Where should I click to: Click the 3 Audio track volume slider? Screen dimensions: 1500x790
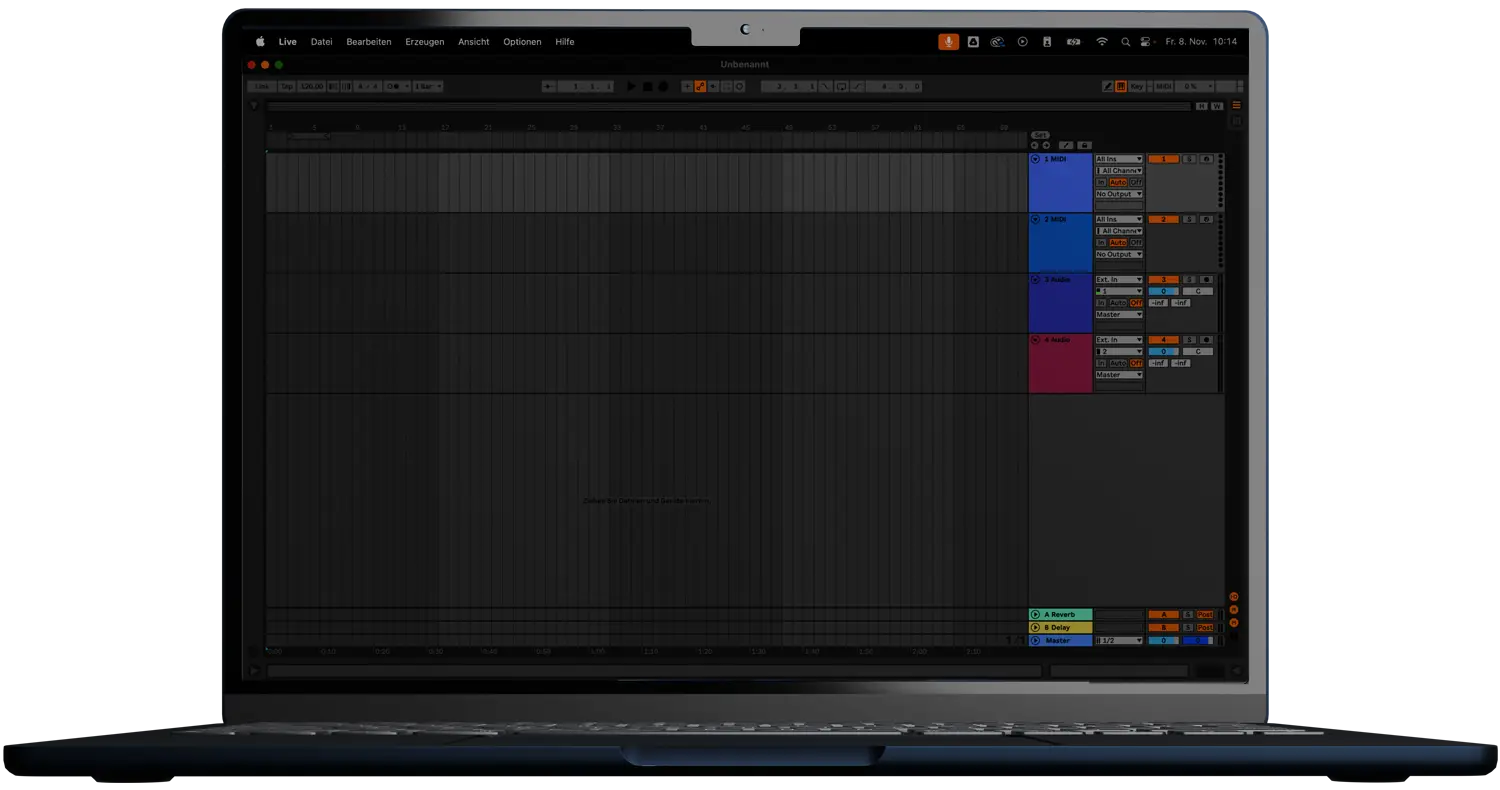[1163, 292]
